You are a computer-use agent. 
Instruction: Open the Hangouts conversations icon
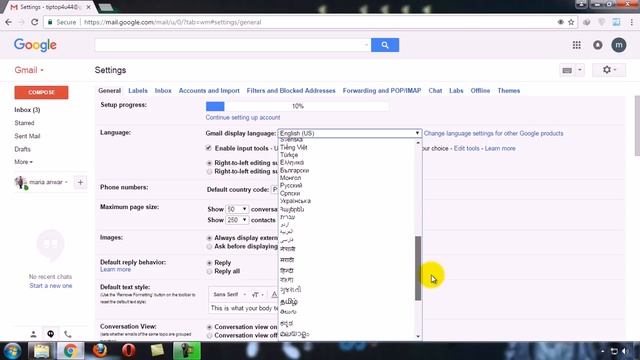pos(51,334)
